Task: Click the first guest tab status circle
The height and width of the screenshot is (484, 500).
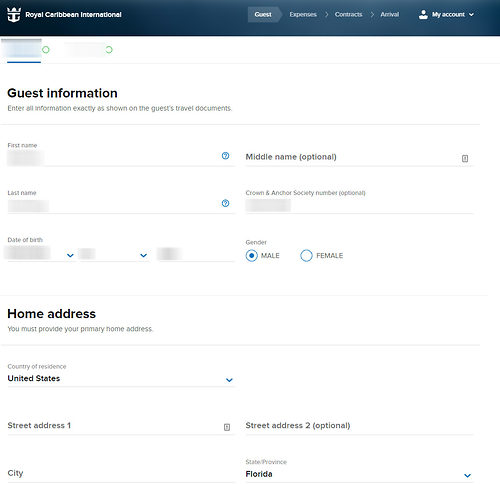Action: (x=46, y=50)
